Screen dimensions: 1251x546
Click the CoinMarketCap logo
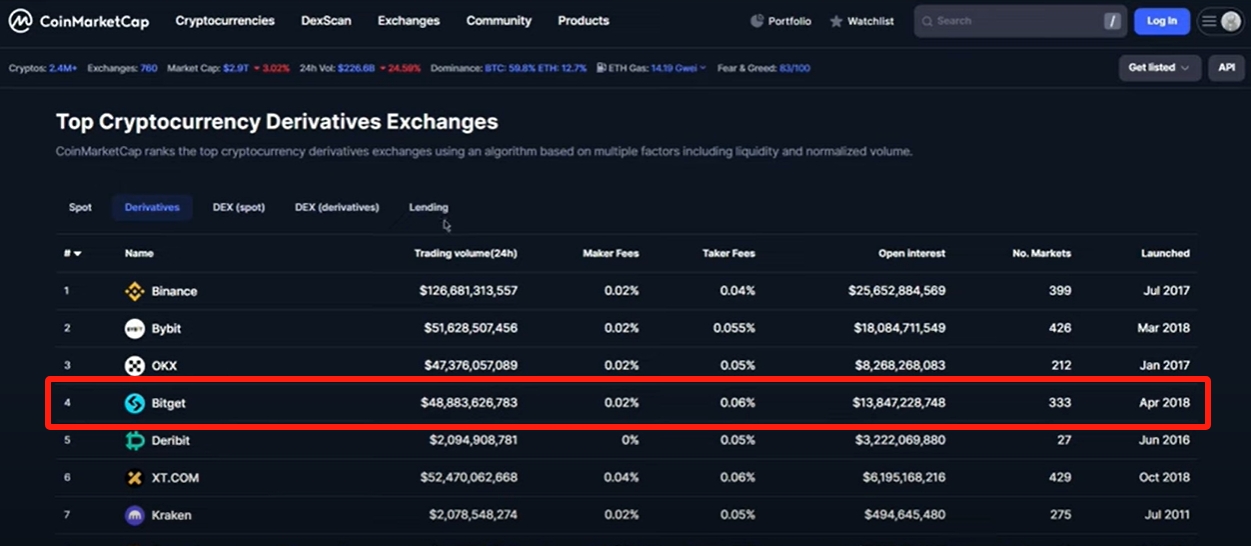(77, 20)
